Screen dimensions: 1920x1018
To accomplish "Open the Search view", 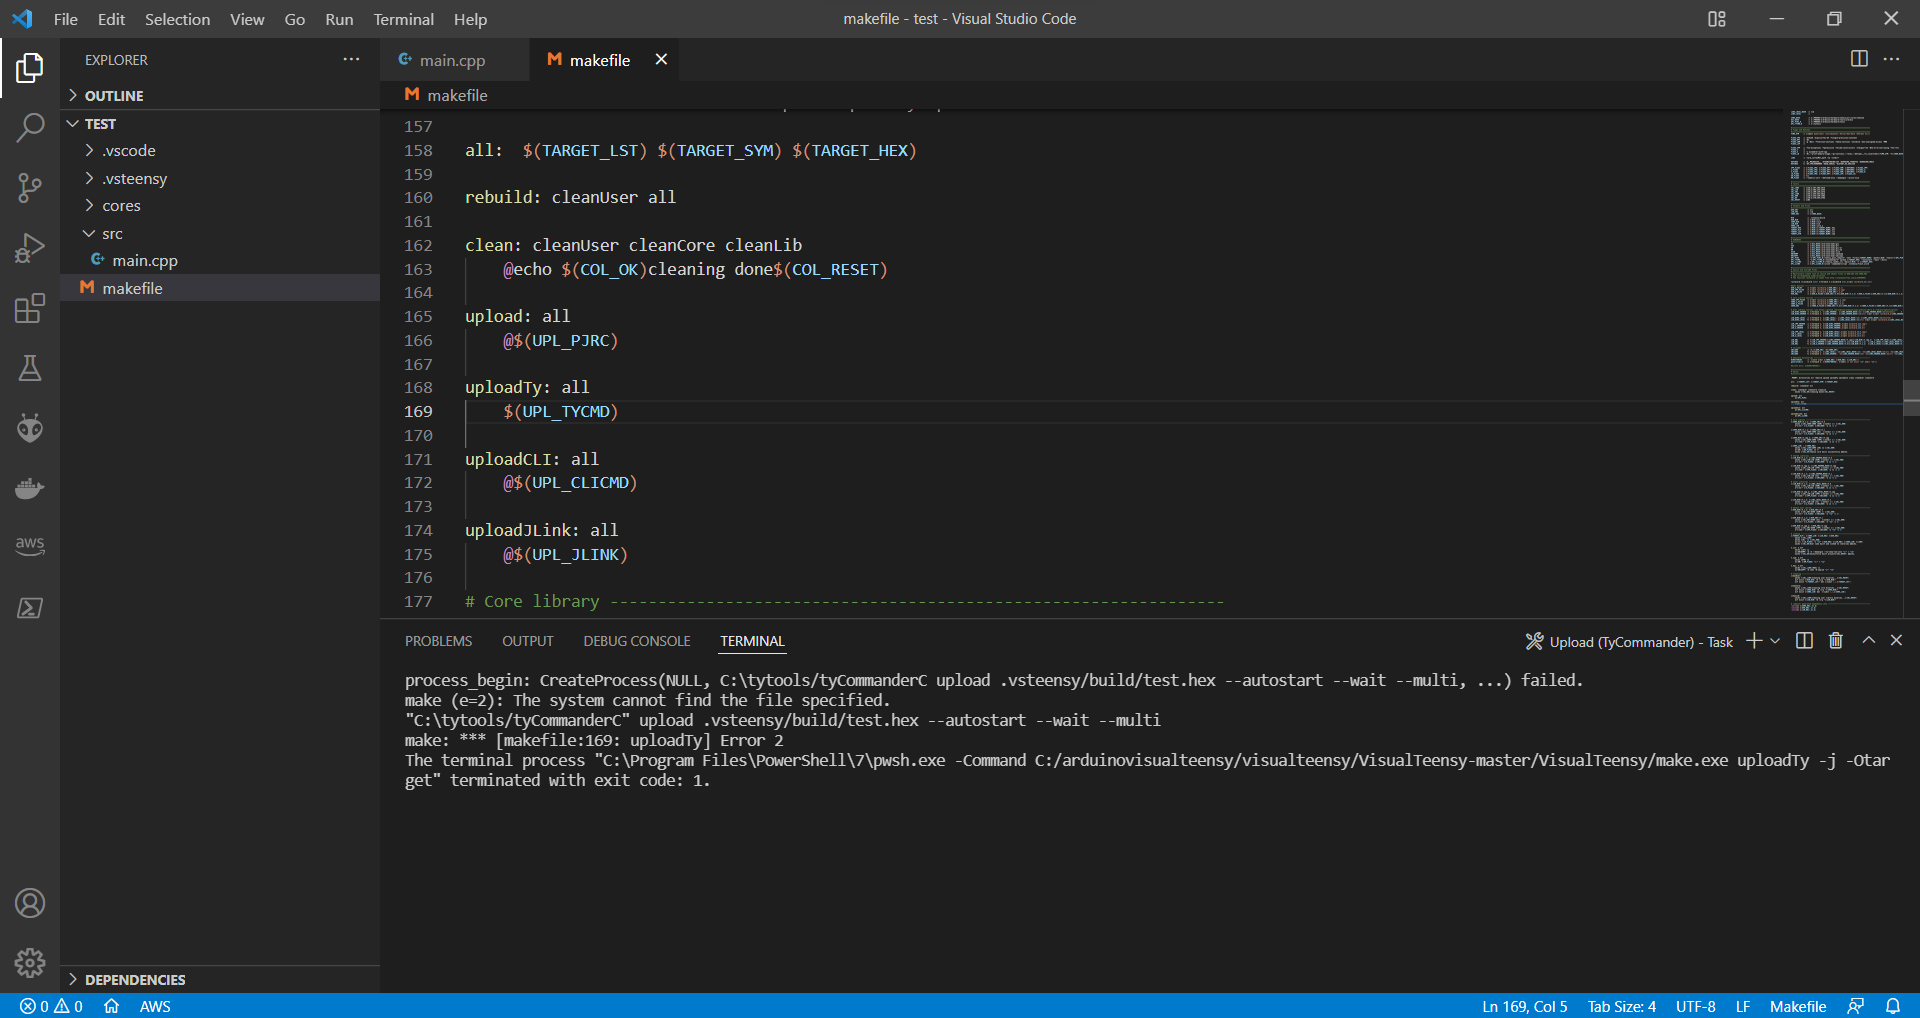I will click(x=30, y=127).
